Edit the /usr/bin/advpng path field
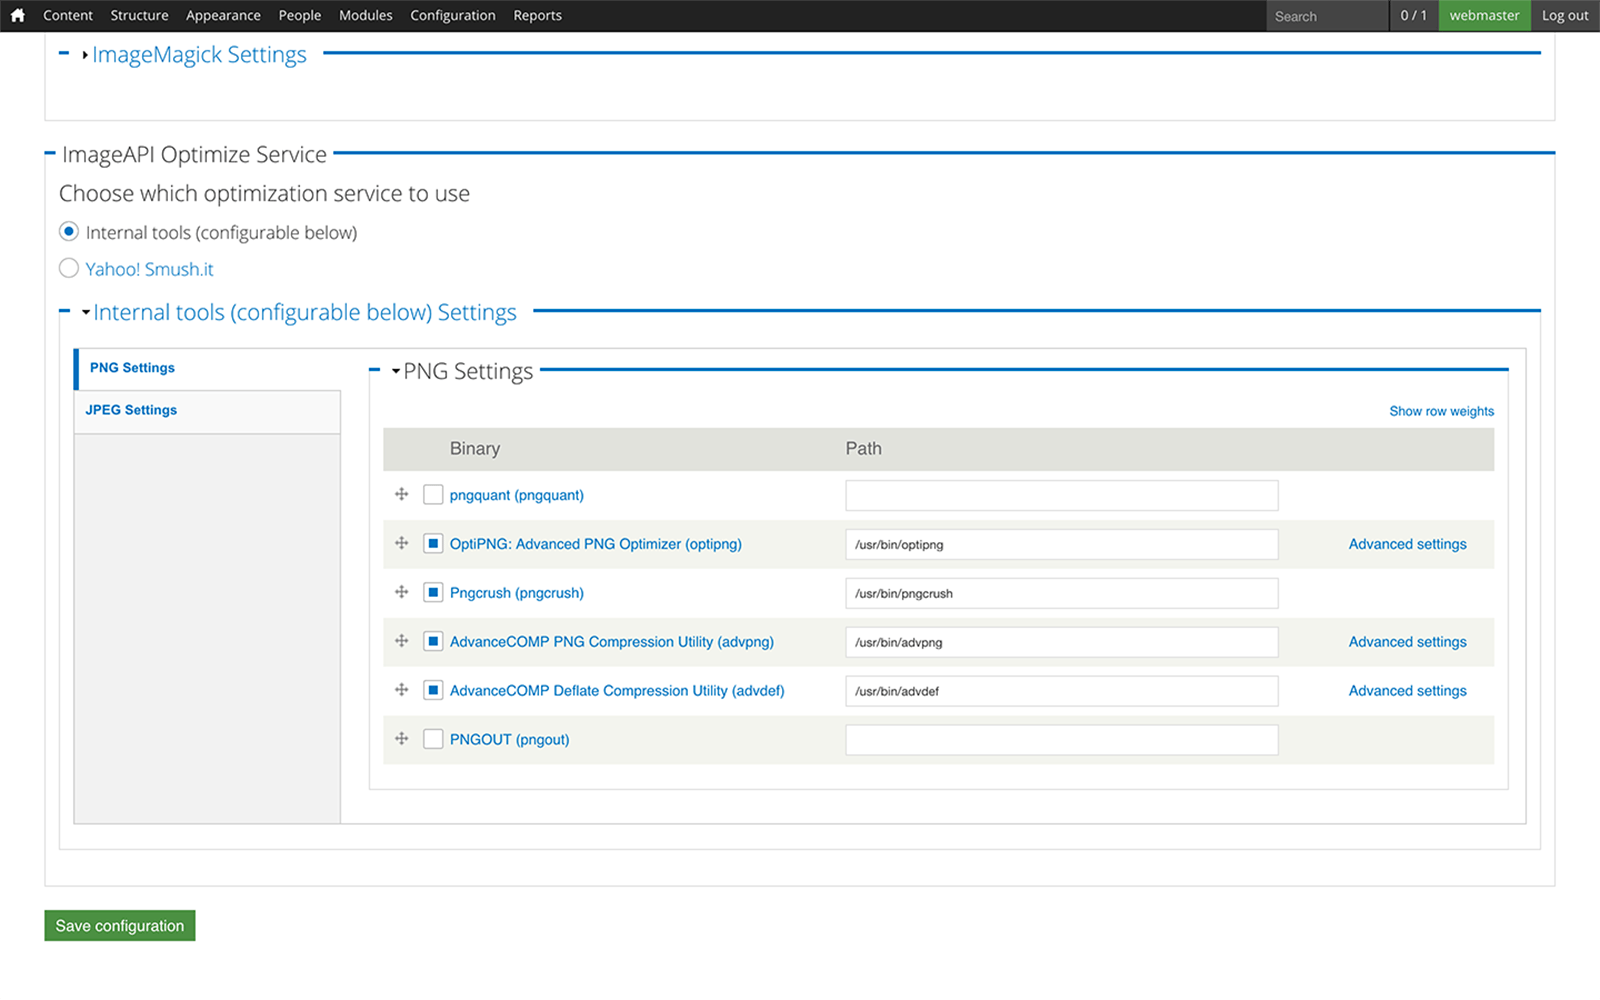The image size is (1600, 1000). point(1062,642)
